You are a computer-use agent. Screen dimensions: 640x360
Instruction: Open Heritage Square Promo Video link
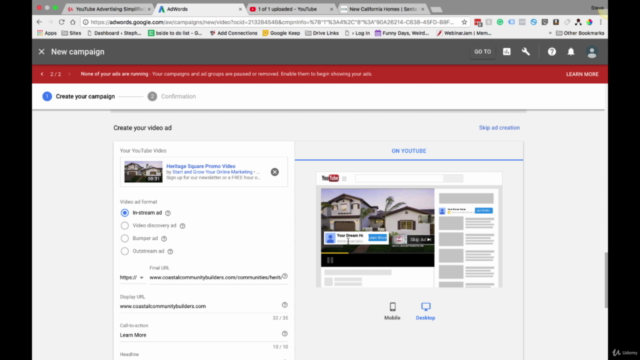[201, 166]
